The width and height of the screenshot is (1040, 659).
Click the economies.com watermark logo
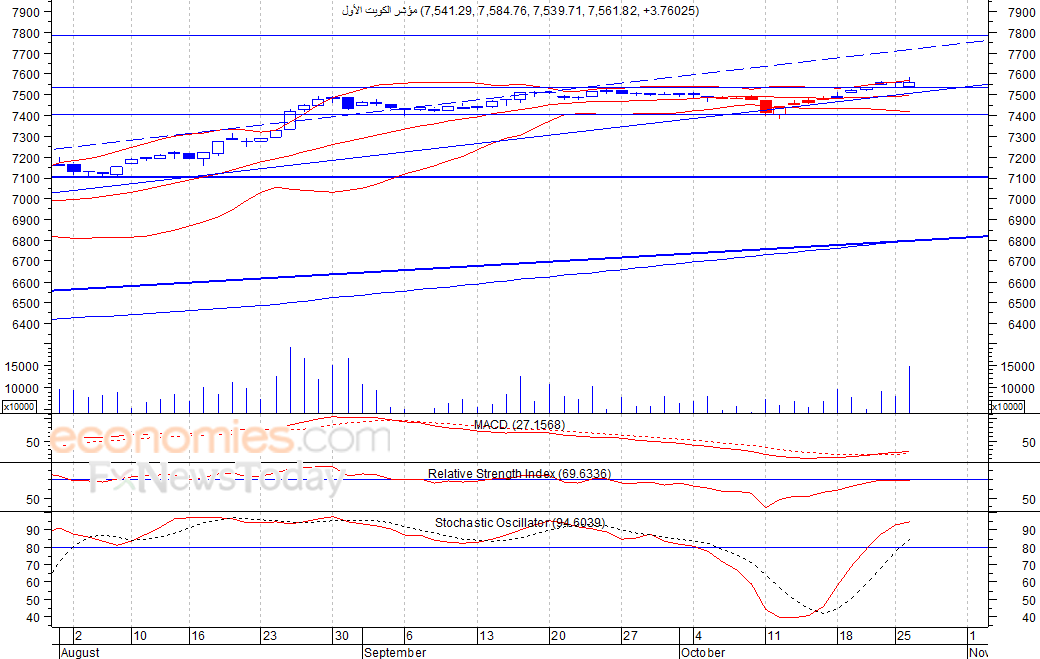220,439
